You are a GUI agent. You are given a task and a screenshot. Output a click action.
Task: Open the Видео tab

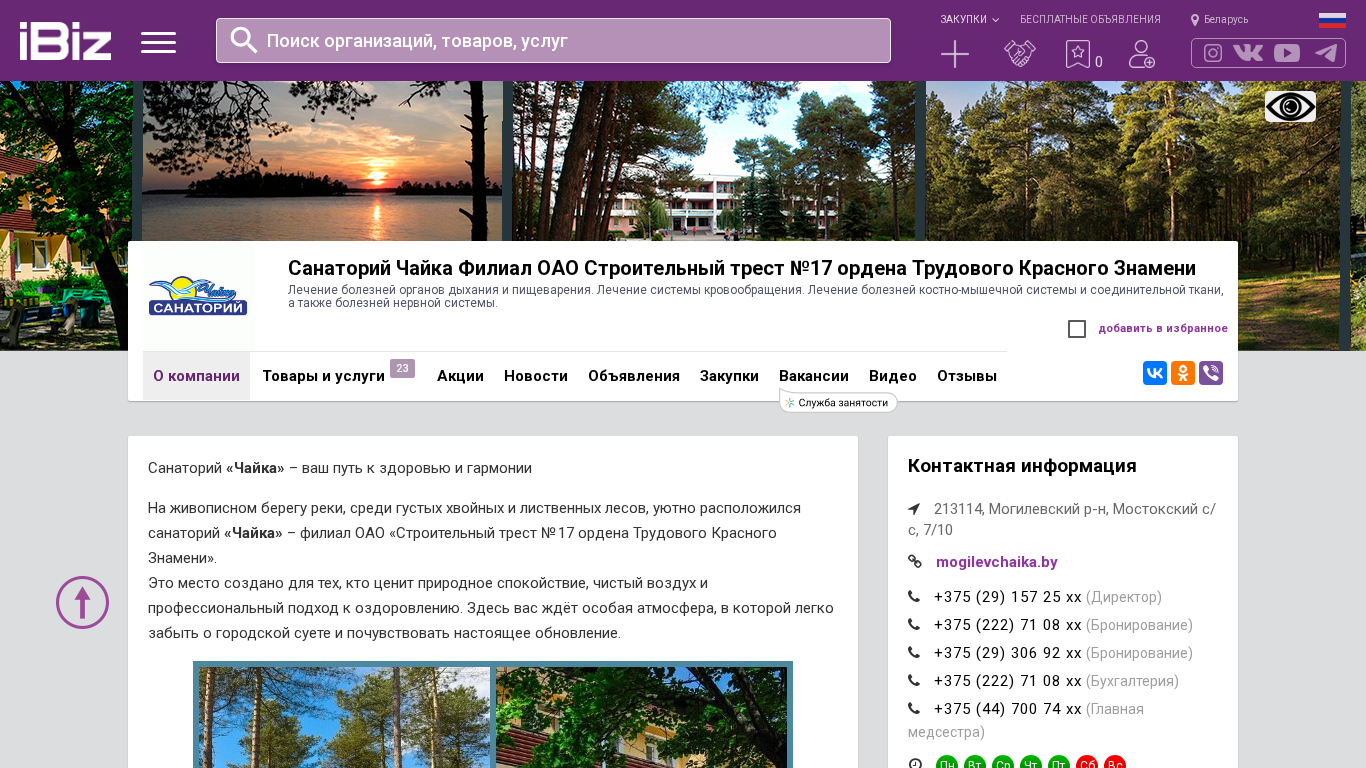tap(893, 376)
